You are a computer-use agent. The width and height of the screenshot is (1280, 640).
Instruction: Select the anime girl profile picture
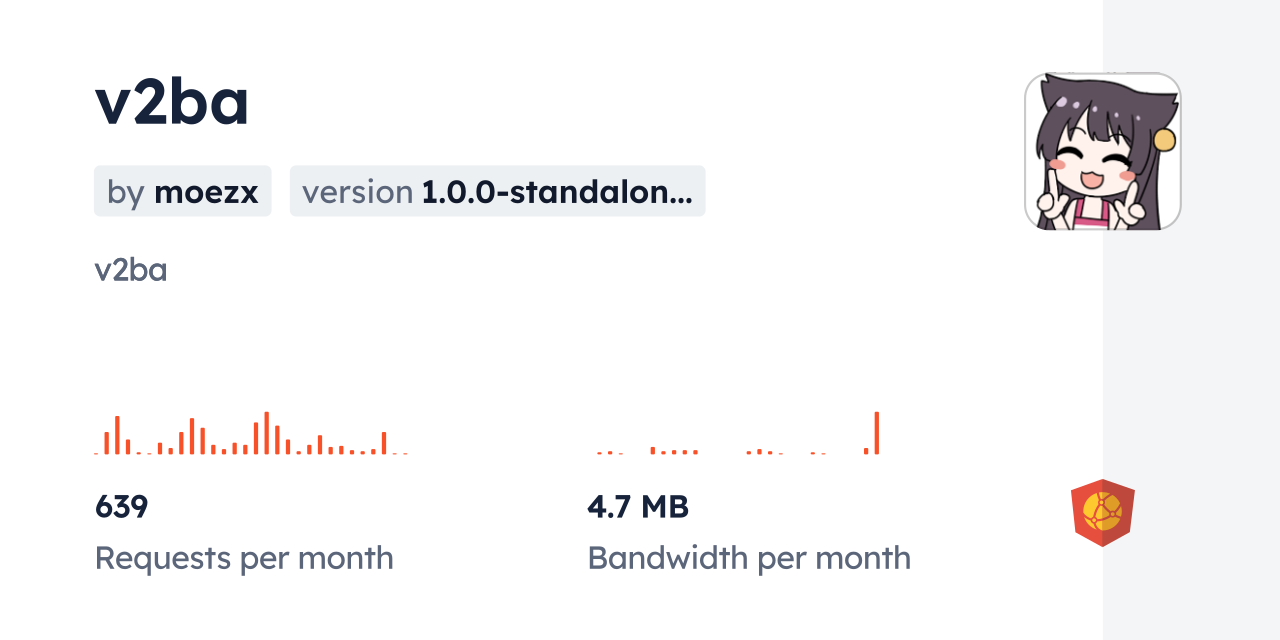[1102, 150]
